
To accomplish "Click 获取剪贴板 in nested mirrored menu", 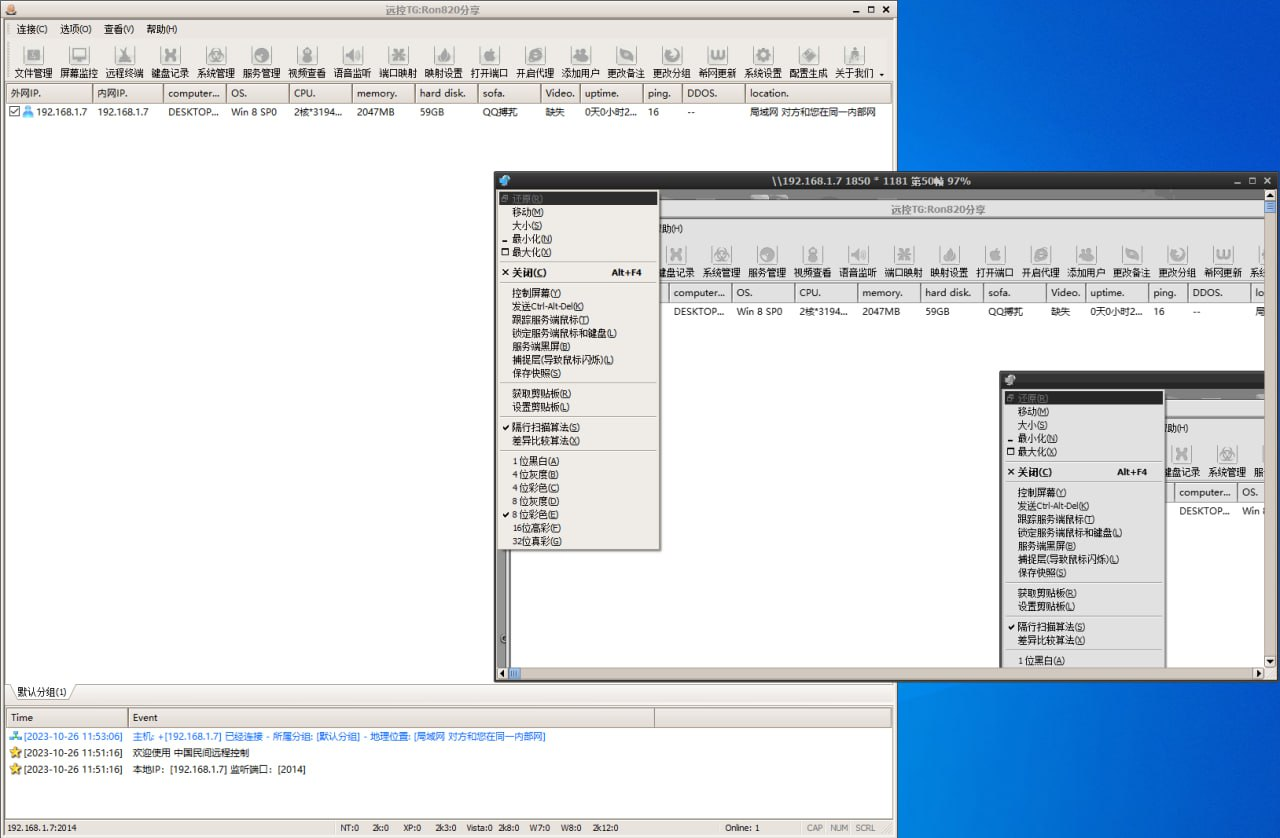I will [1047, 593].
